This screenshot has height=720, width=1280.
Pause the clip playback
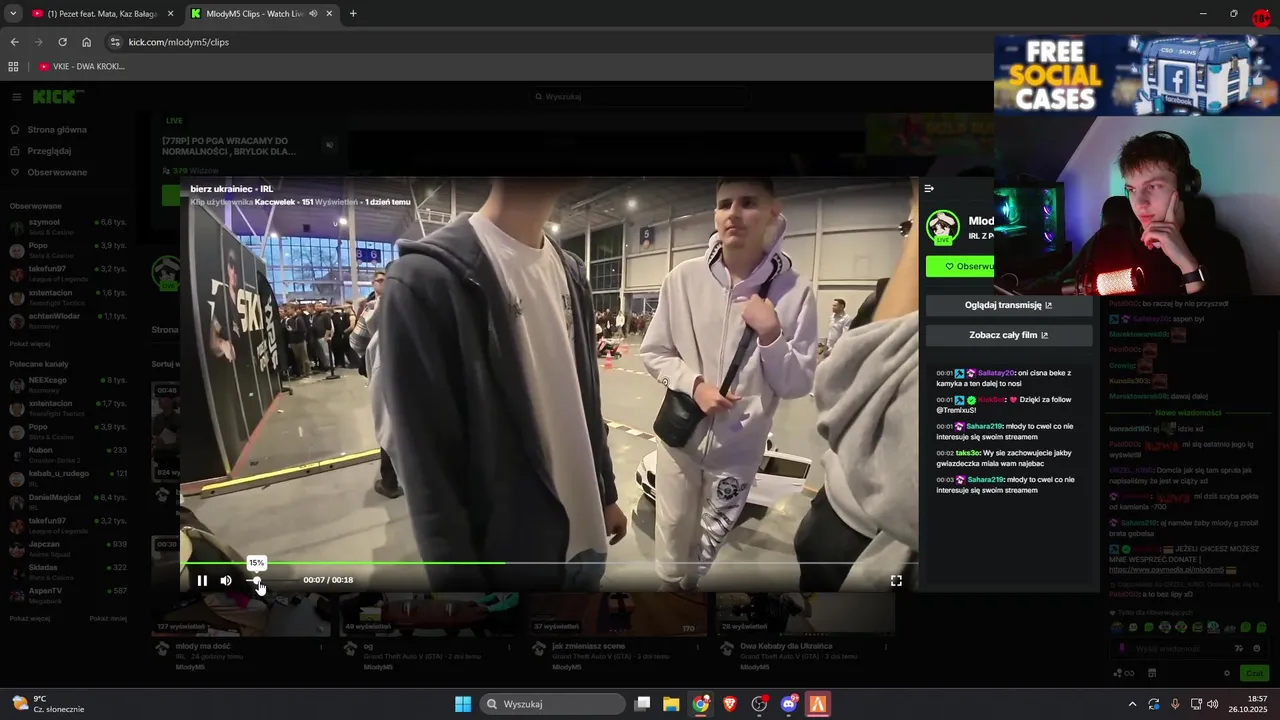[x=202, y=580]
